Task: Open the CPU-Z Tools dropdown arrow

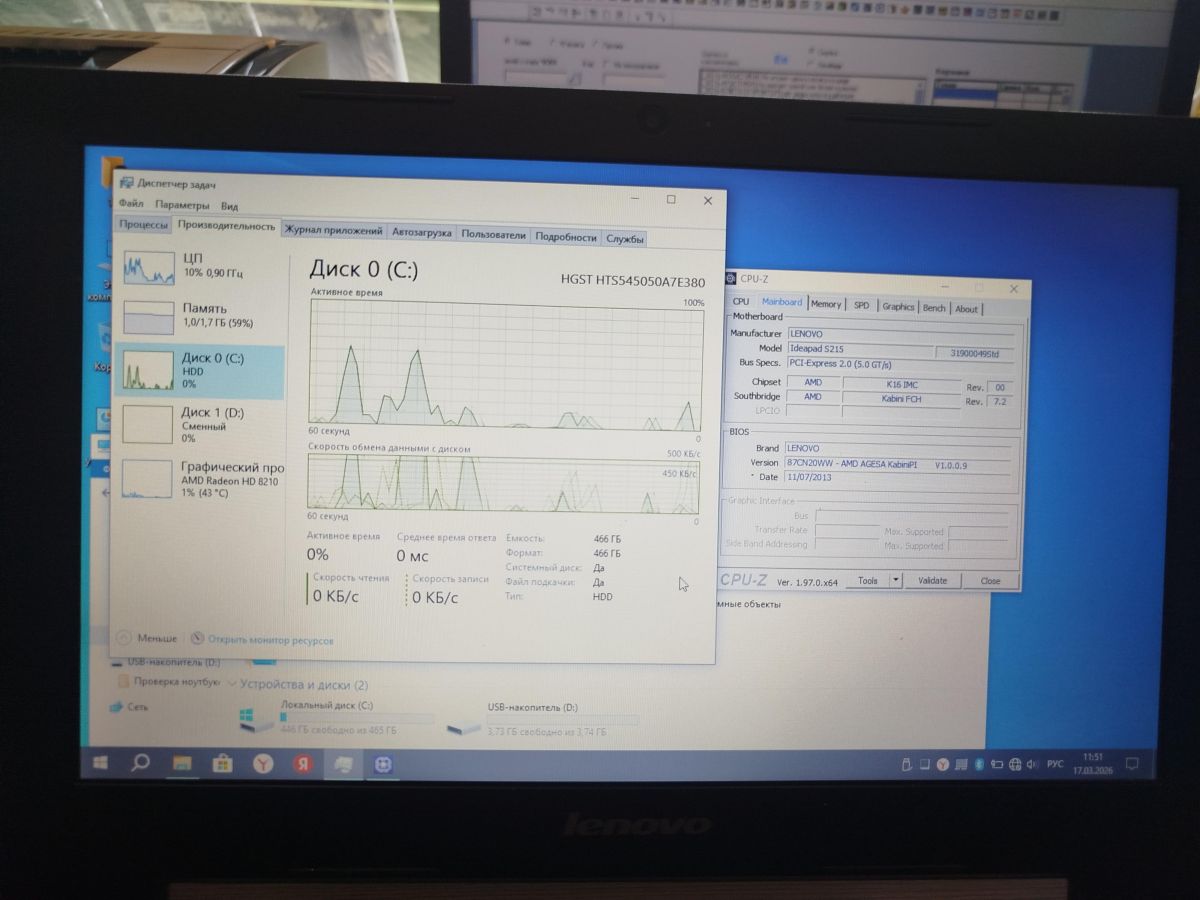Action: pos(895,581)
